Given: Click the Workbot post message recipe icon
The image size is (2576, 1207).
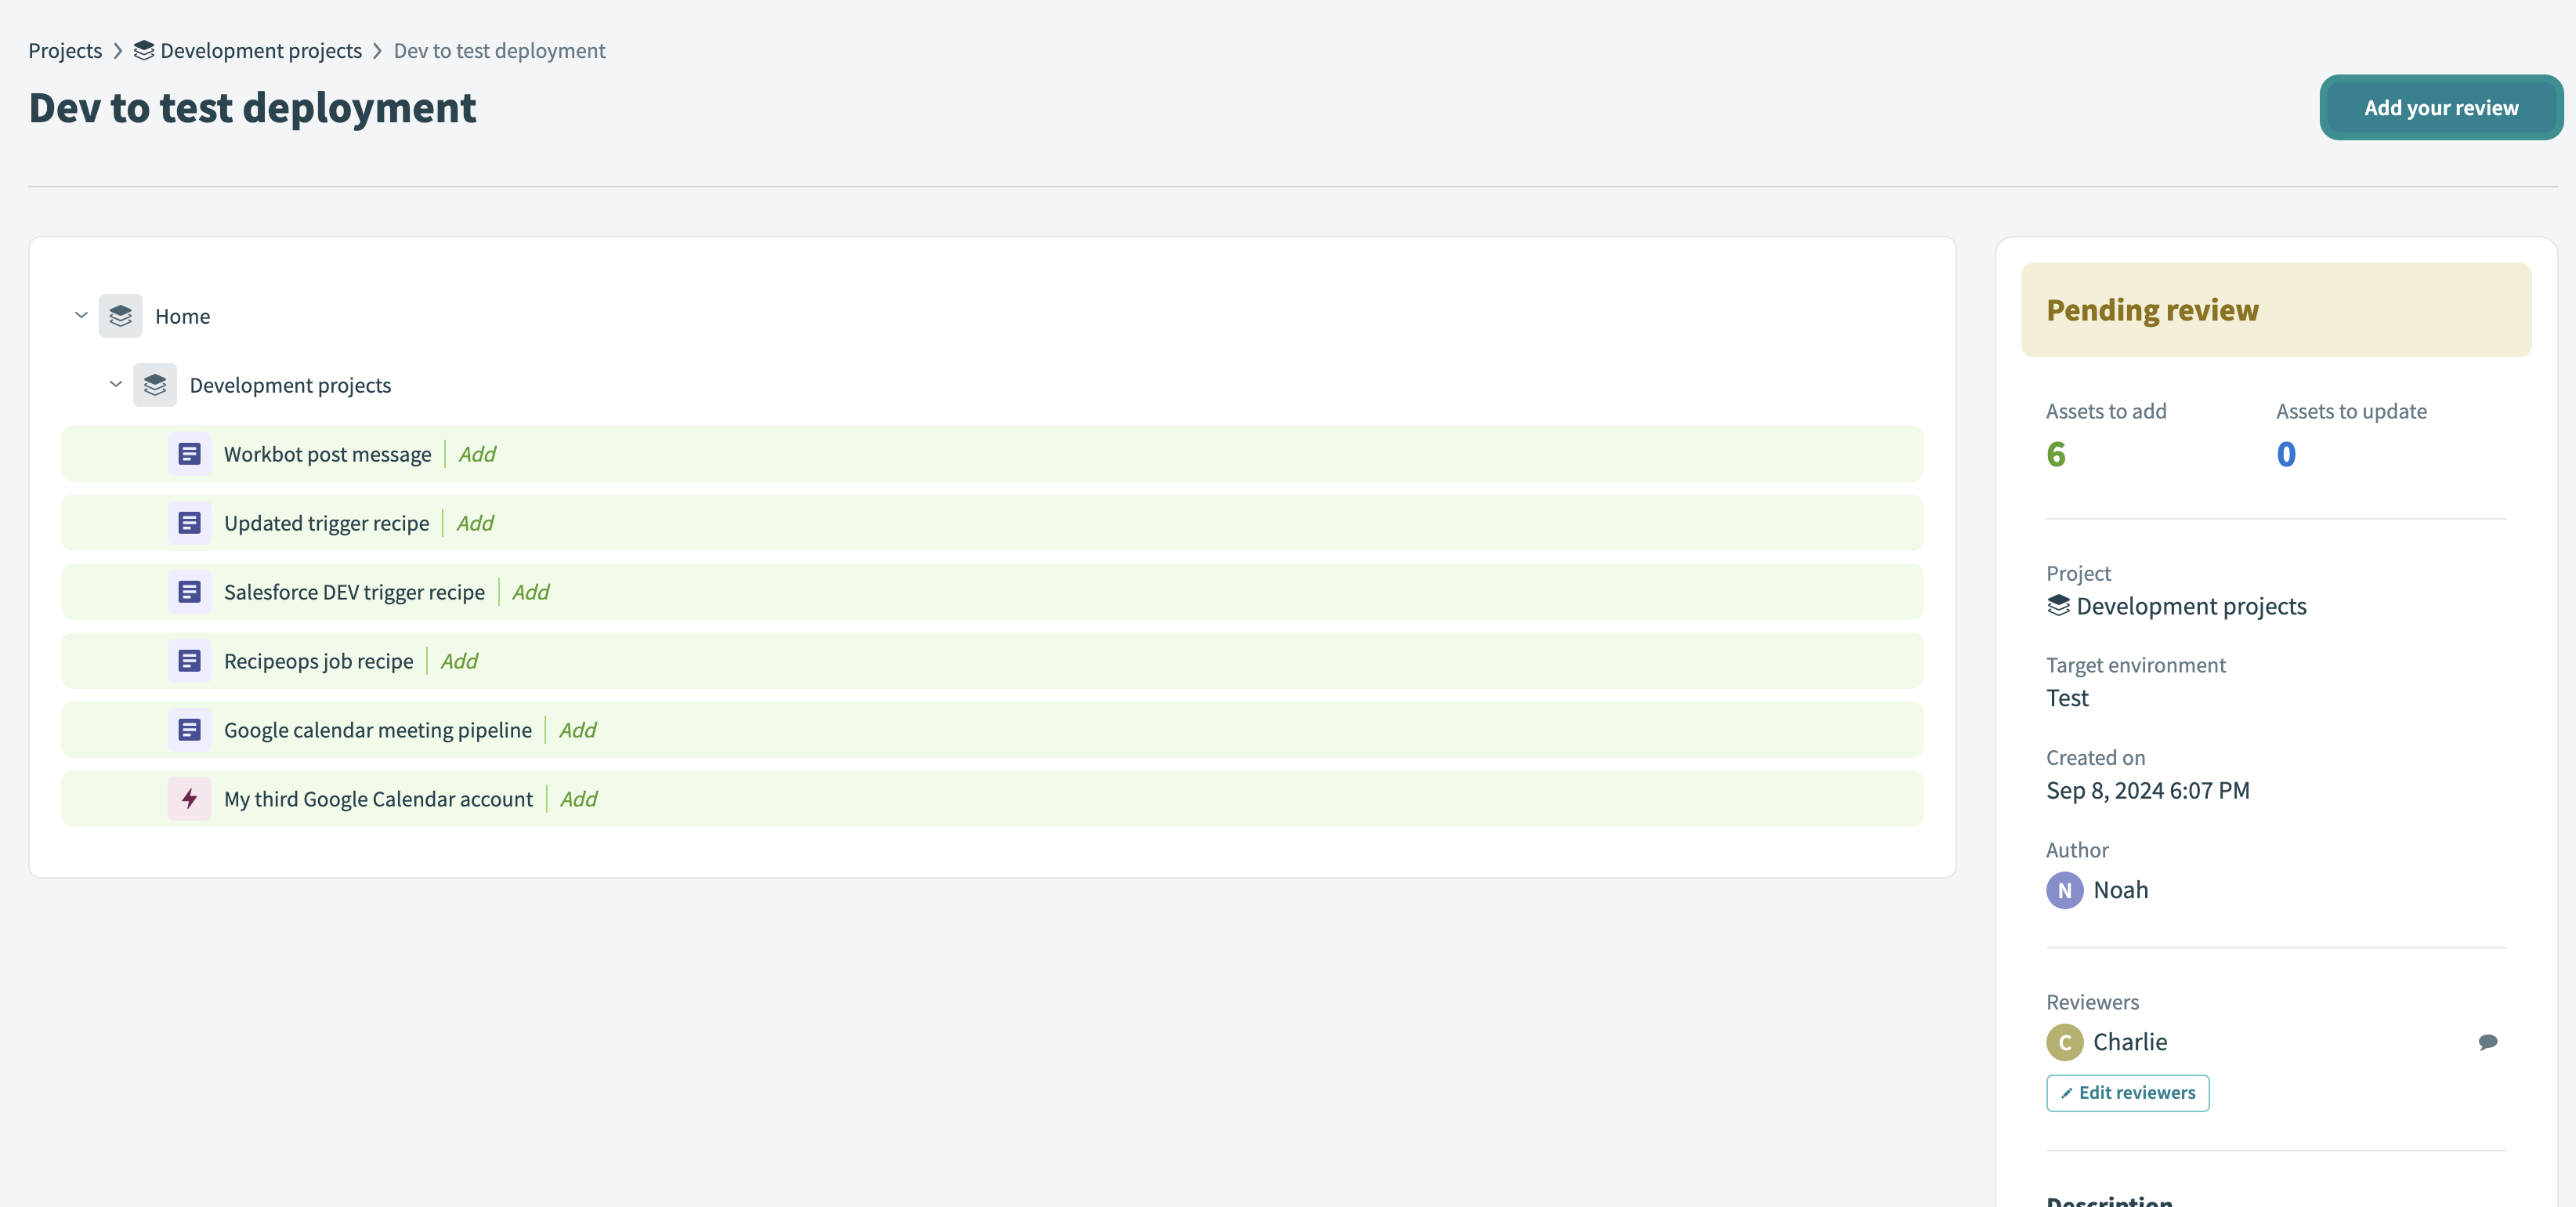Looking at the screenshot, I should [x=189, y=454].
